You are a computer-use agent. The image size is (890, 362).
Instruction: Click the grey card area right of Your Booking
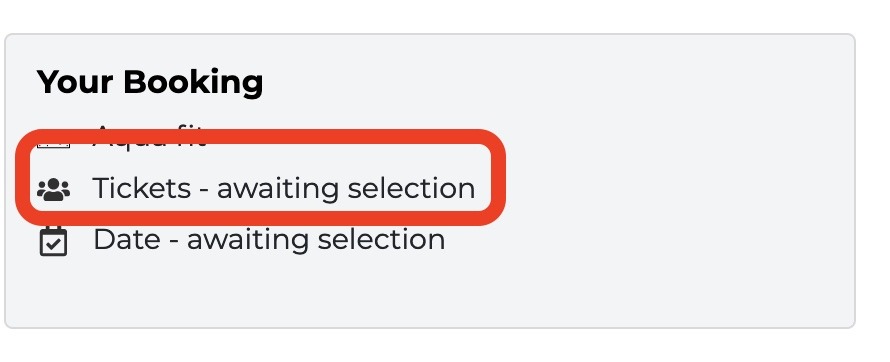tap(556, 83)
